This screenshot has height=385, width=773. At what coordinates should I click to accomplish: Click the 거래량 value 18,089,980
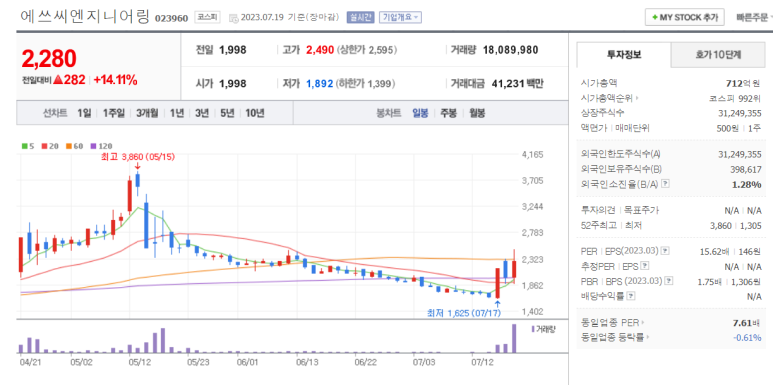coord(511,50)
